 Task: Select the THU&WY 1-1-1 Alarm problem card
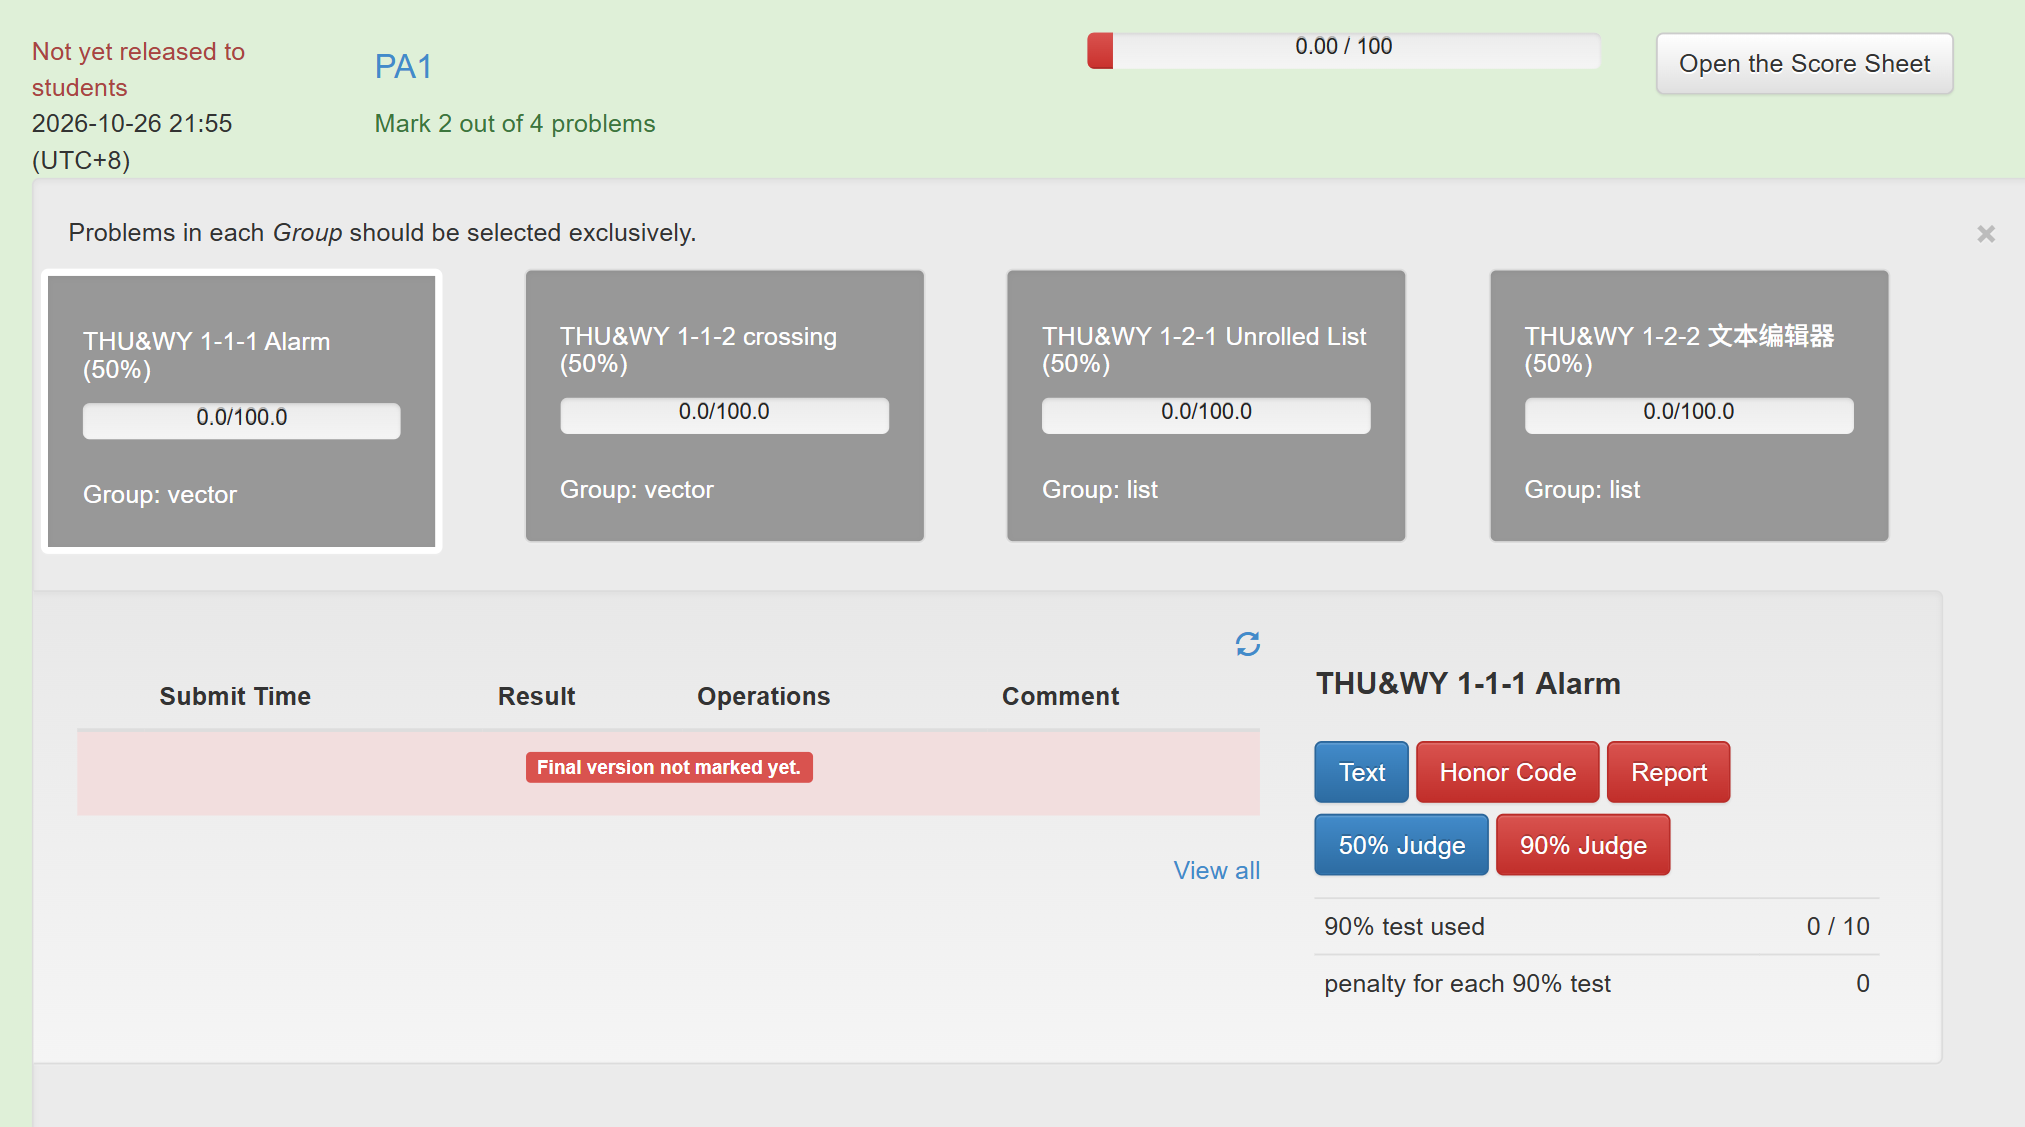(242, 411)
